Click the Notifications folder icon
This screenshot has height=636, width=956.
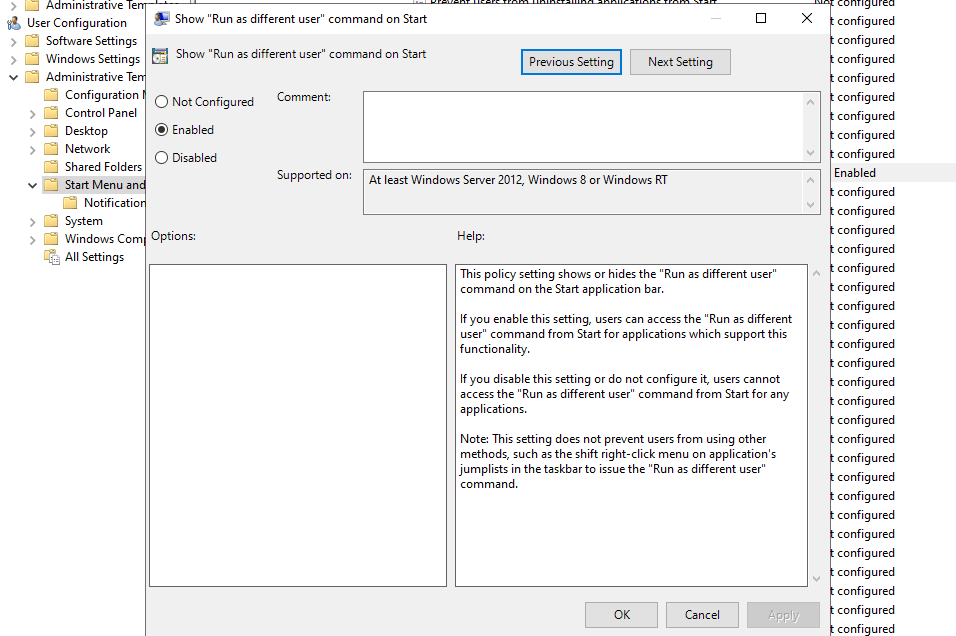click(71, 203)
